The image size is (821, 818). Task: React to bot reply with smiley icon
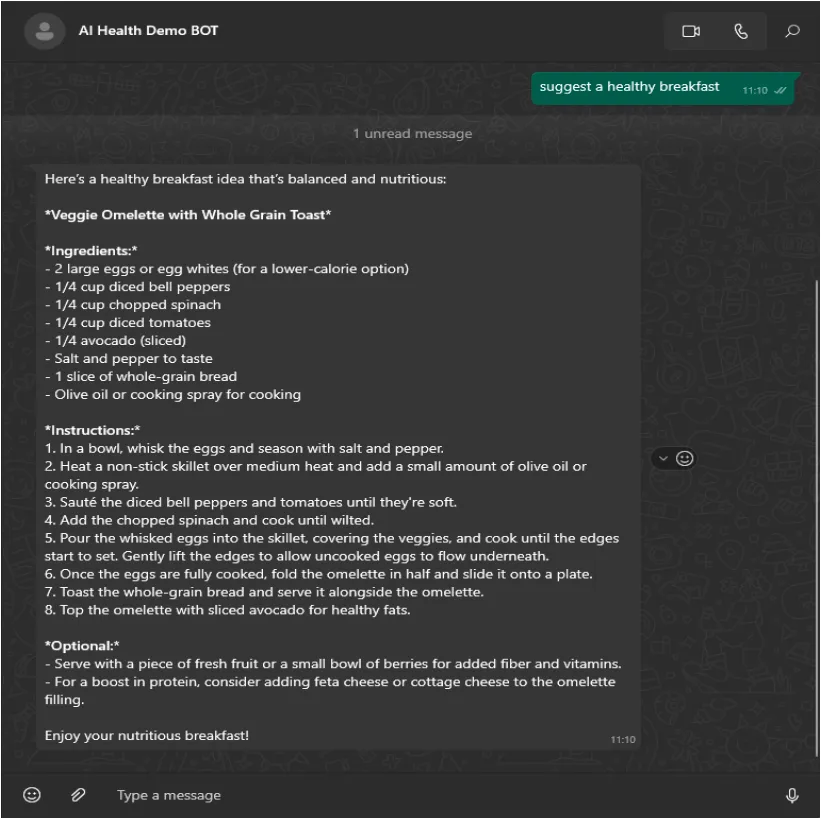(x=684, y=458)
